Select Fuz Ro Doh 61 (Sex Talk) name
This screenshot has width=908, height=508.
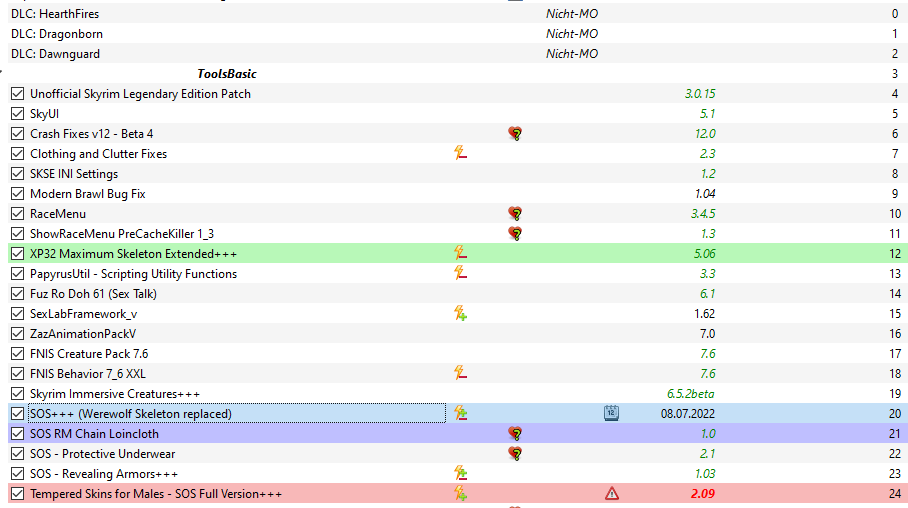click(93, 294)
